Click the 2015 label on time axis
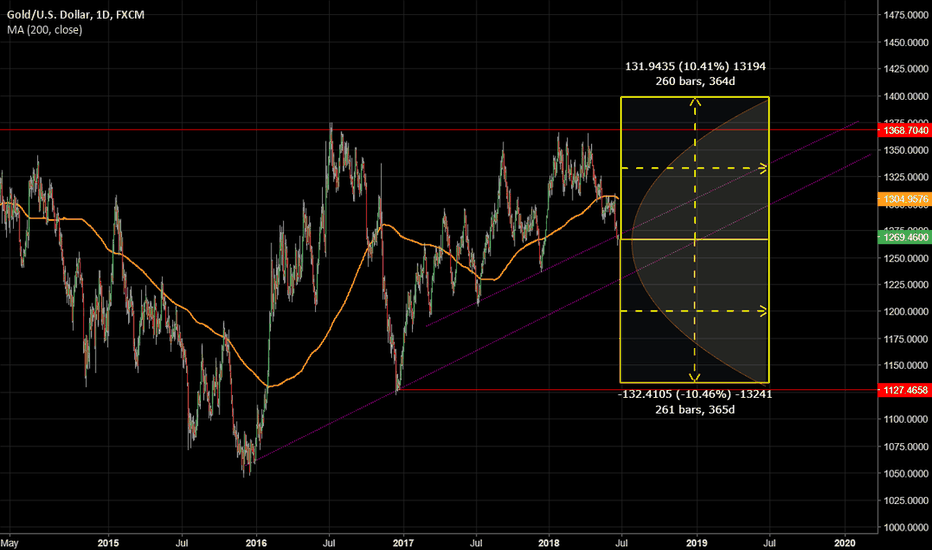 coord(108,543)
